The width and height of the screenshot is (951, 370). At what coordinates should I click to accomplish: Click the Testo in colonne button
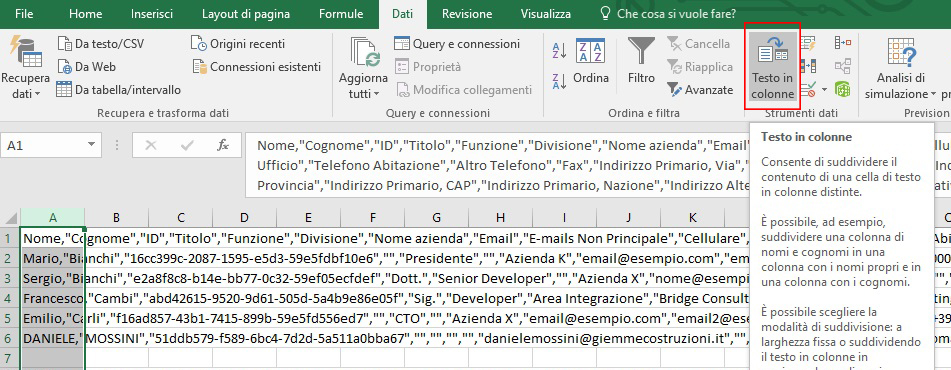pos(773,67)
